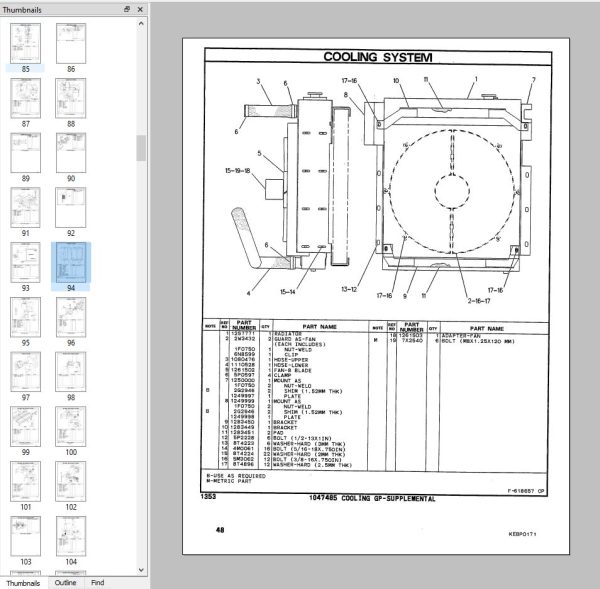Click the B-USE AS REQUIRED note
Screen dimensions: 600x589
pos(236,476)
